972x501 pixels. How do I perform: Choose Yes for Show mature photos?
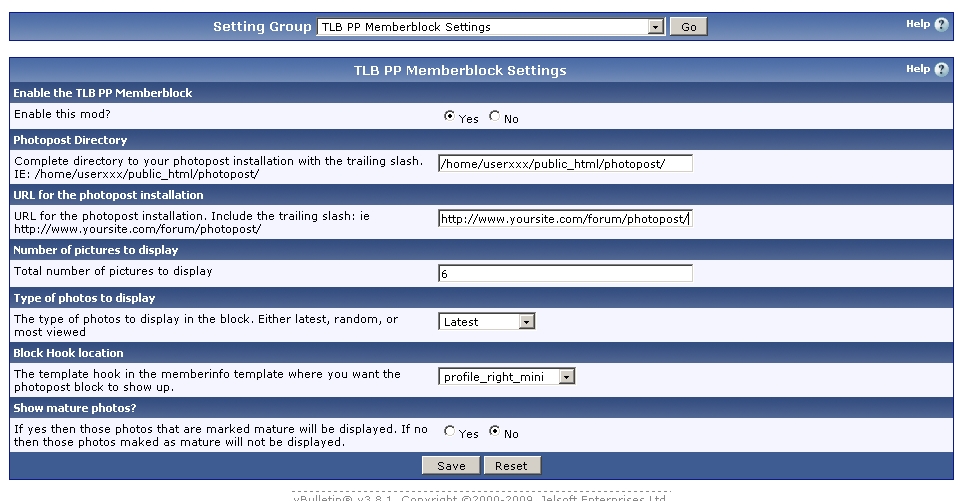coord(449,432)
